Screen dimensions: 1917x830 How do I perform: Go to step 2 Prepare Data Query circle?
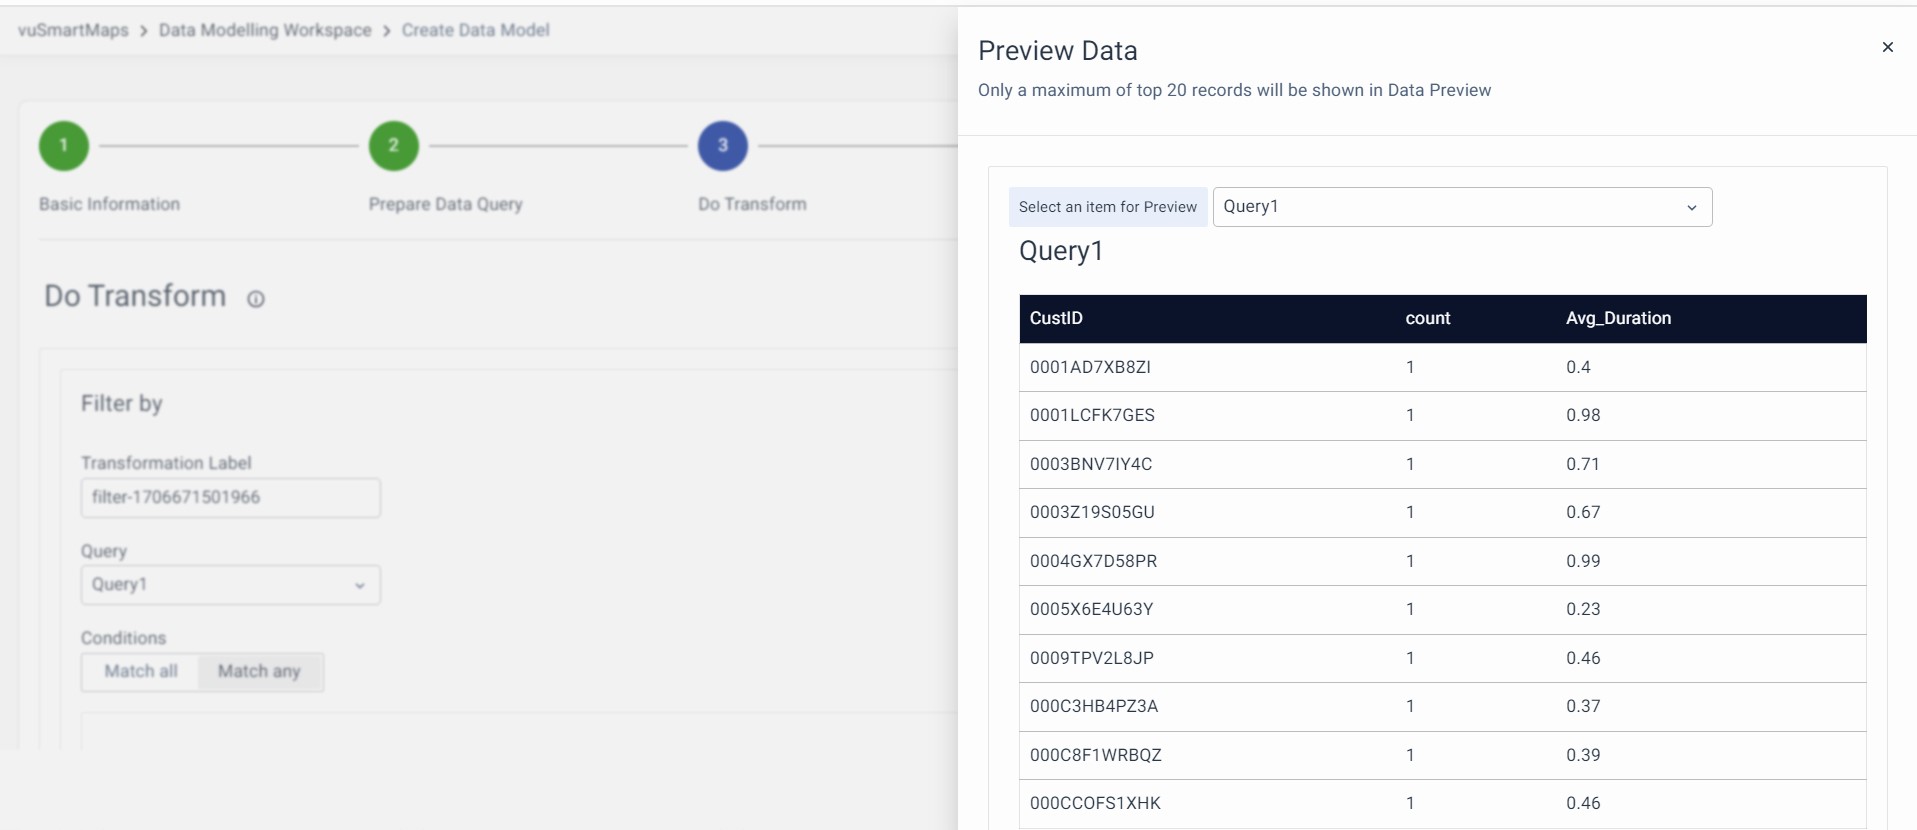(393, 146)
